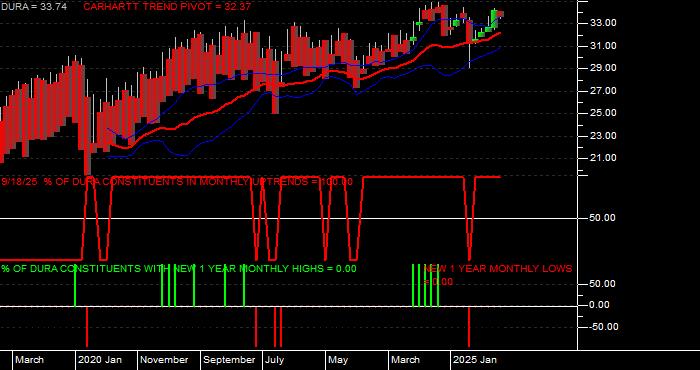
Task: Click the red new-lows spike above 2025 Jan
Action: tap(469, 327)
